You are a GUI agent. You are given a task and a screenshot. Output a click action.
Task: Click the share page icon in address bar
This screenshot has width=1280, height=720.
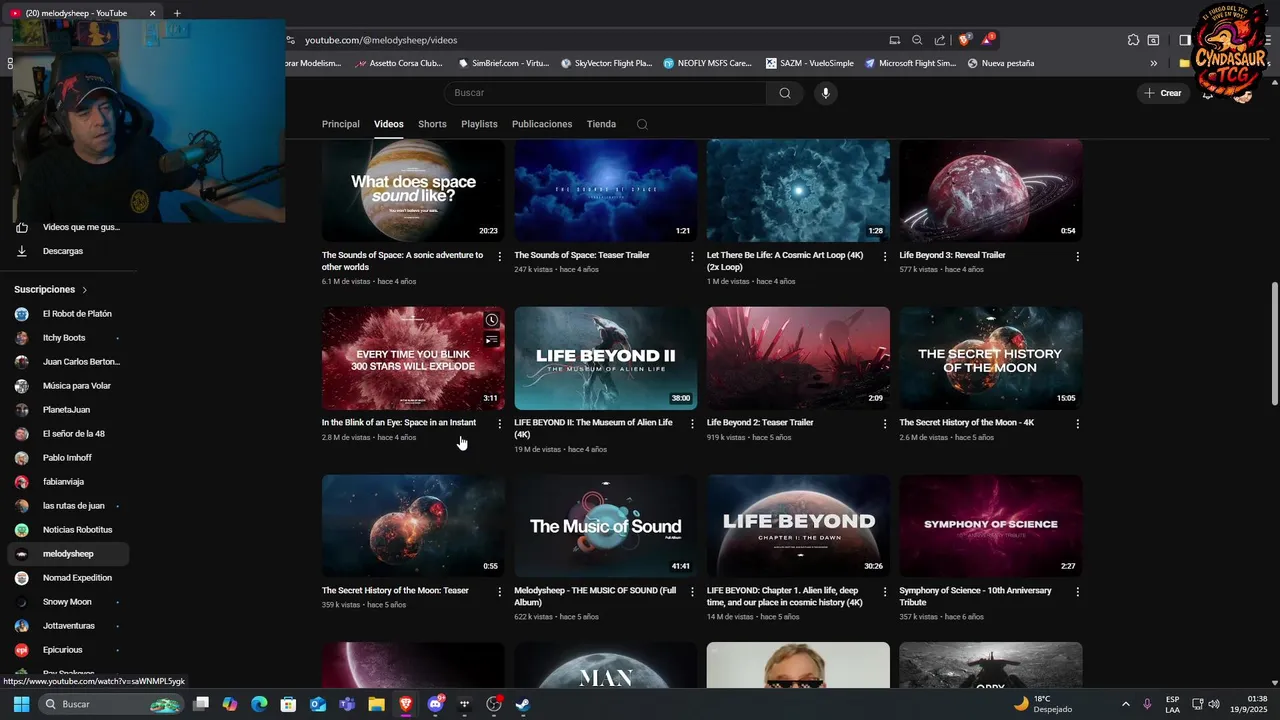[940, 40]
